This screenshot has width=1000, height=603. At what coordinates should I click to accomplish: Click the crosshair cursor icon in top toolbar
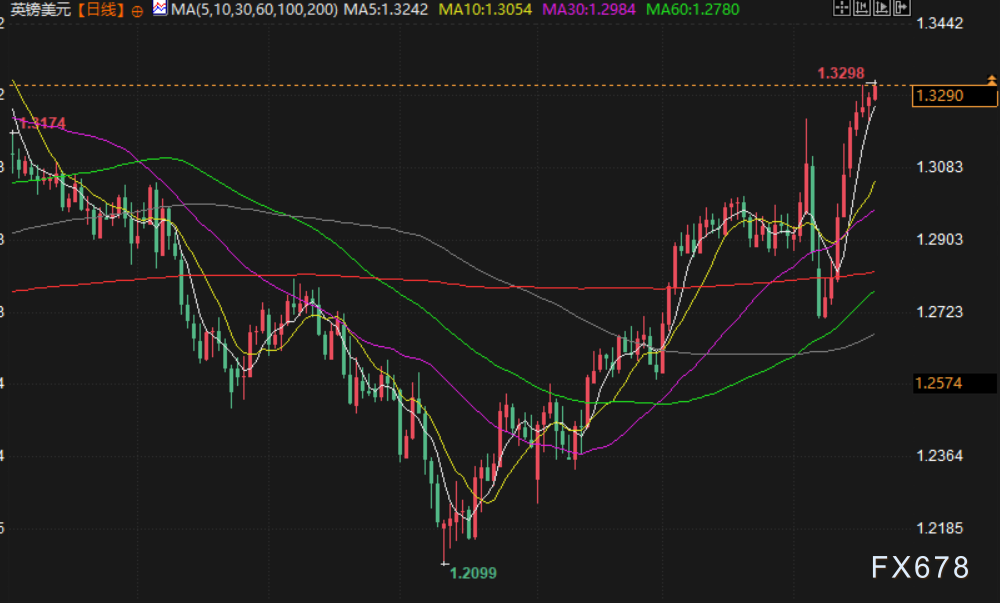pos(841,9)
